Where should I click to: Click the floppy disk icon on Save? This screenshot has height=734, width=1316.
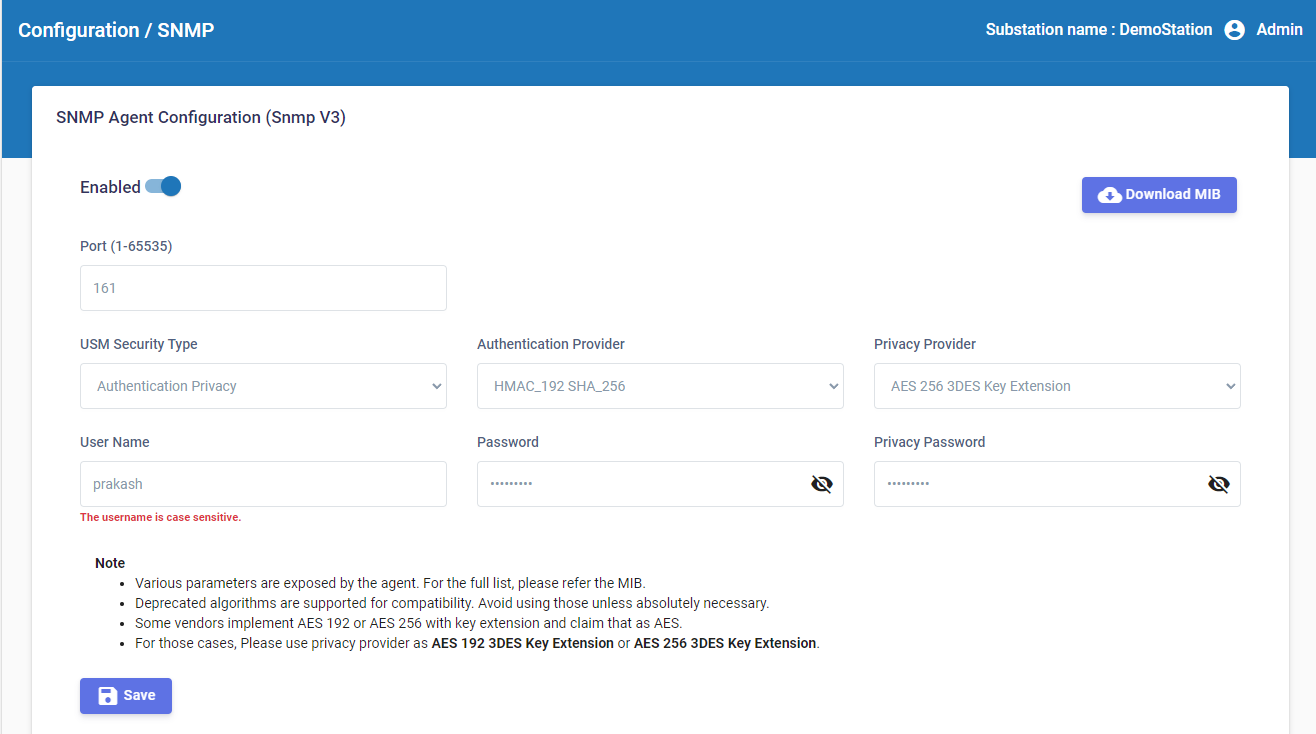point(108,696)
